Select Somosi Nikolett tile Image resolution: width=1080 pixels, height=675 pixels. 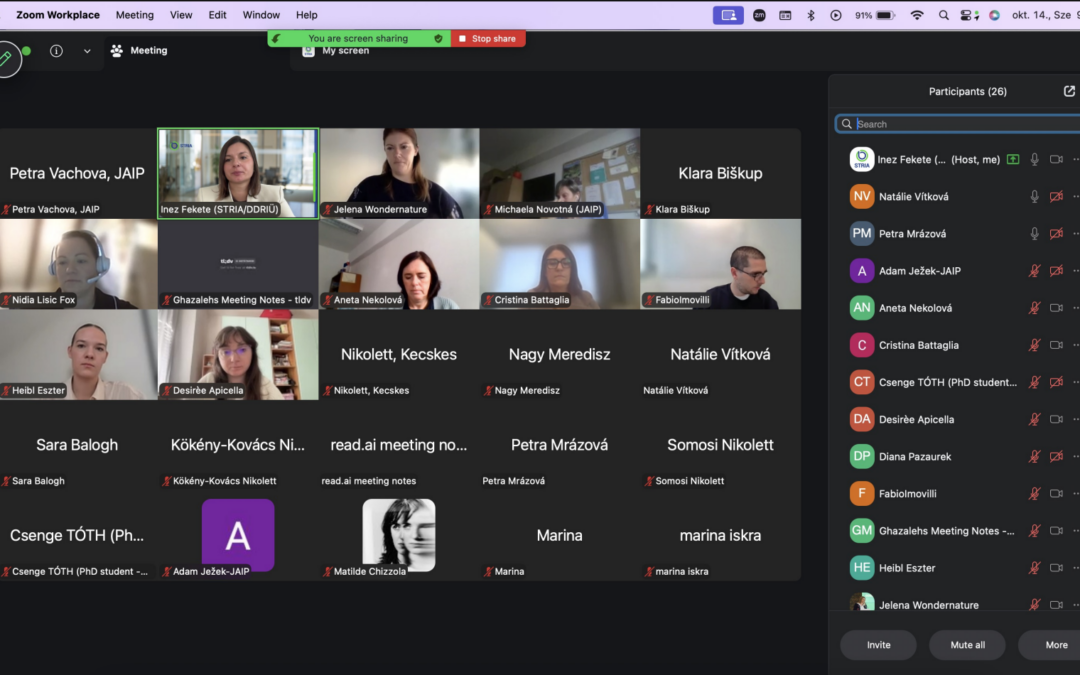click(720, 445)
